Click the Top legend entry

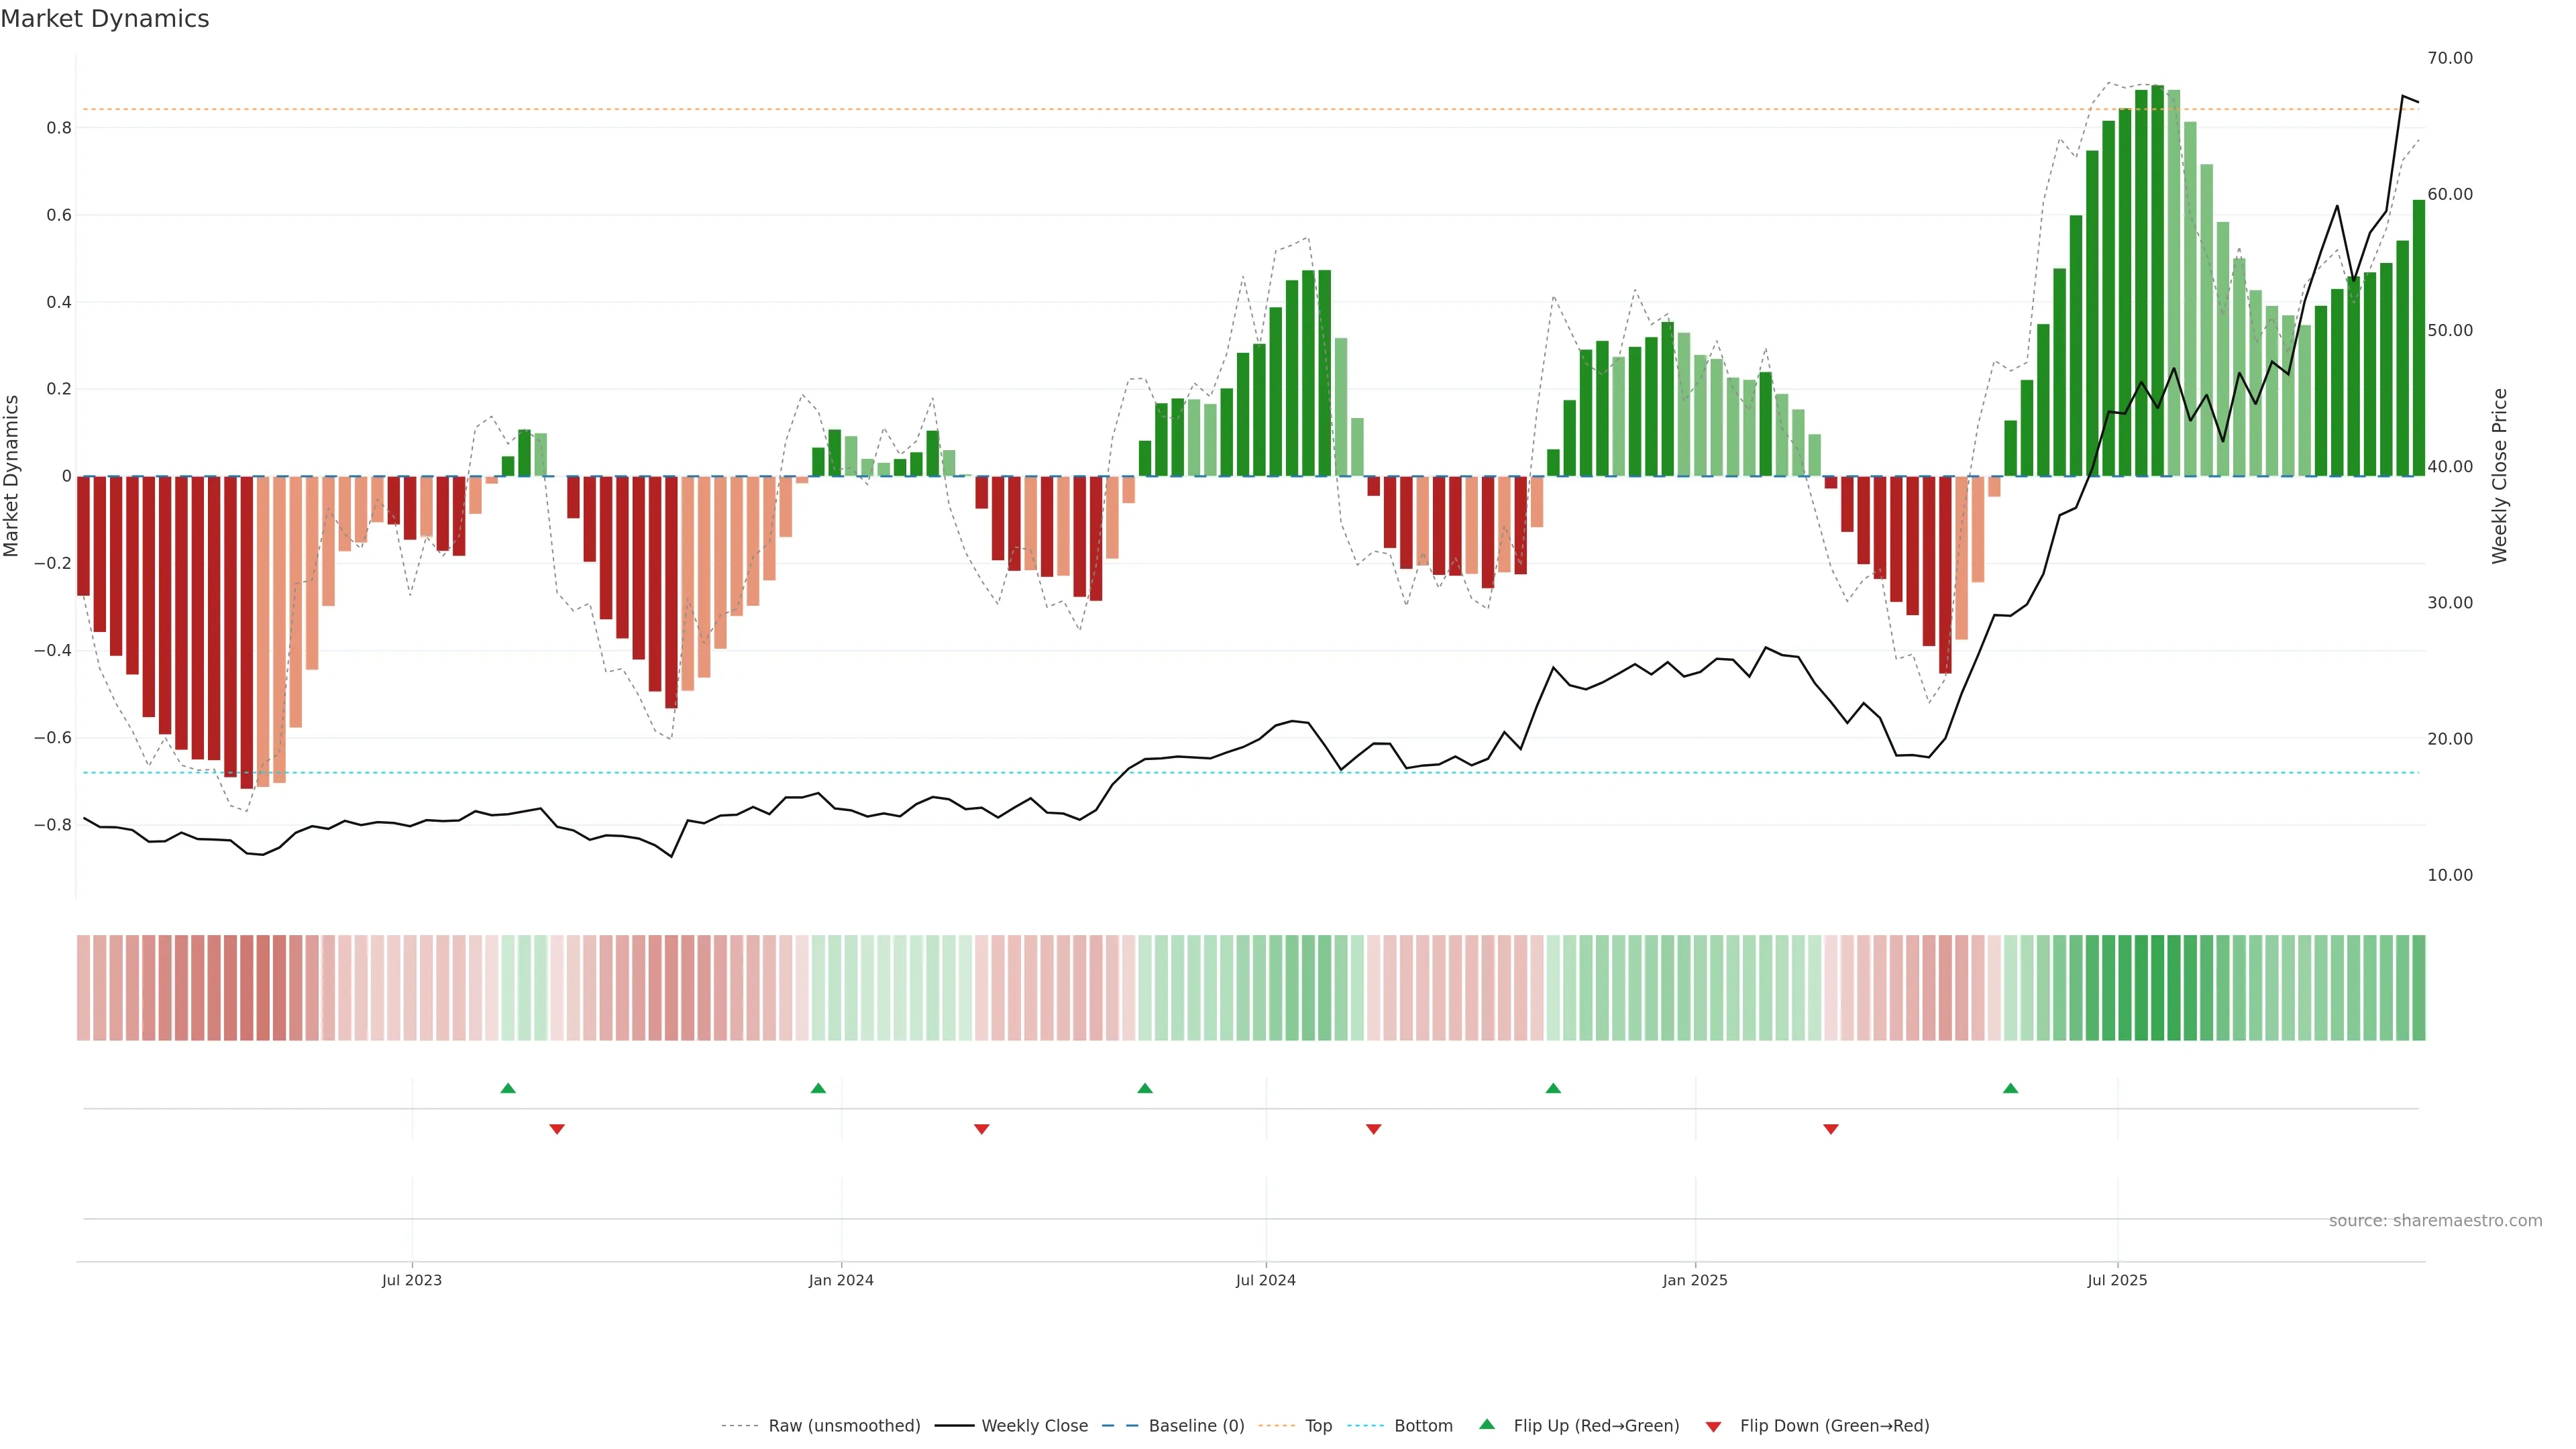(x=1318, y=1426)
